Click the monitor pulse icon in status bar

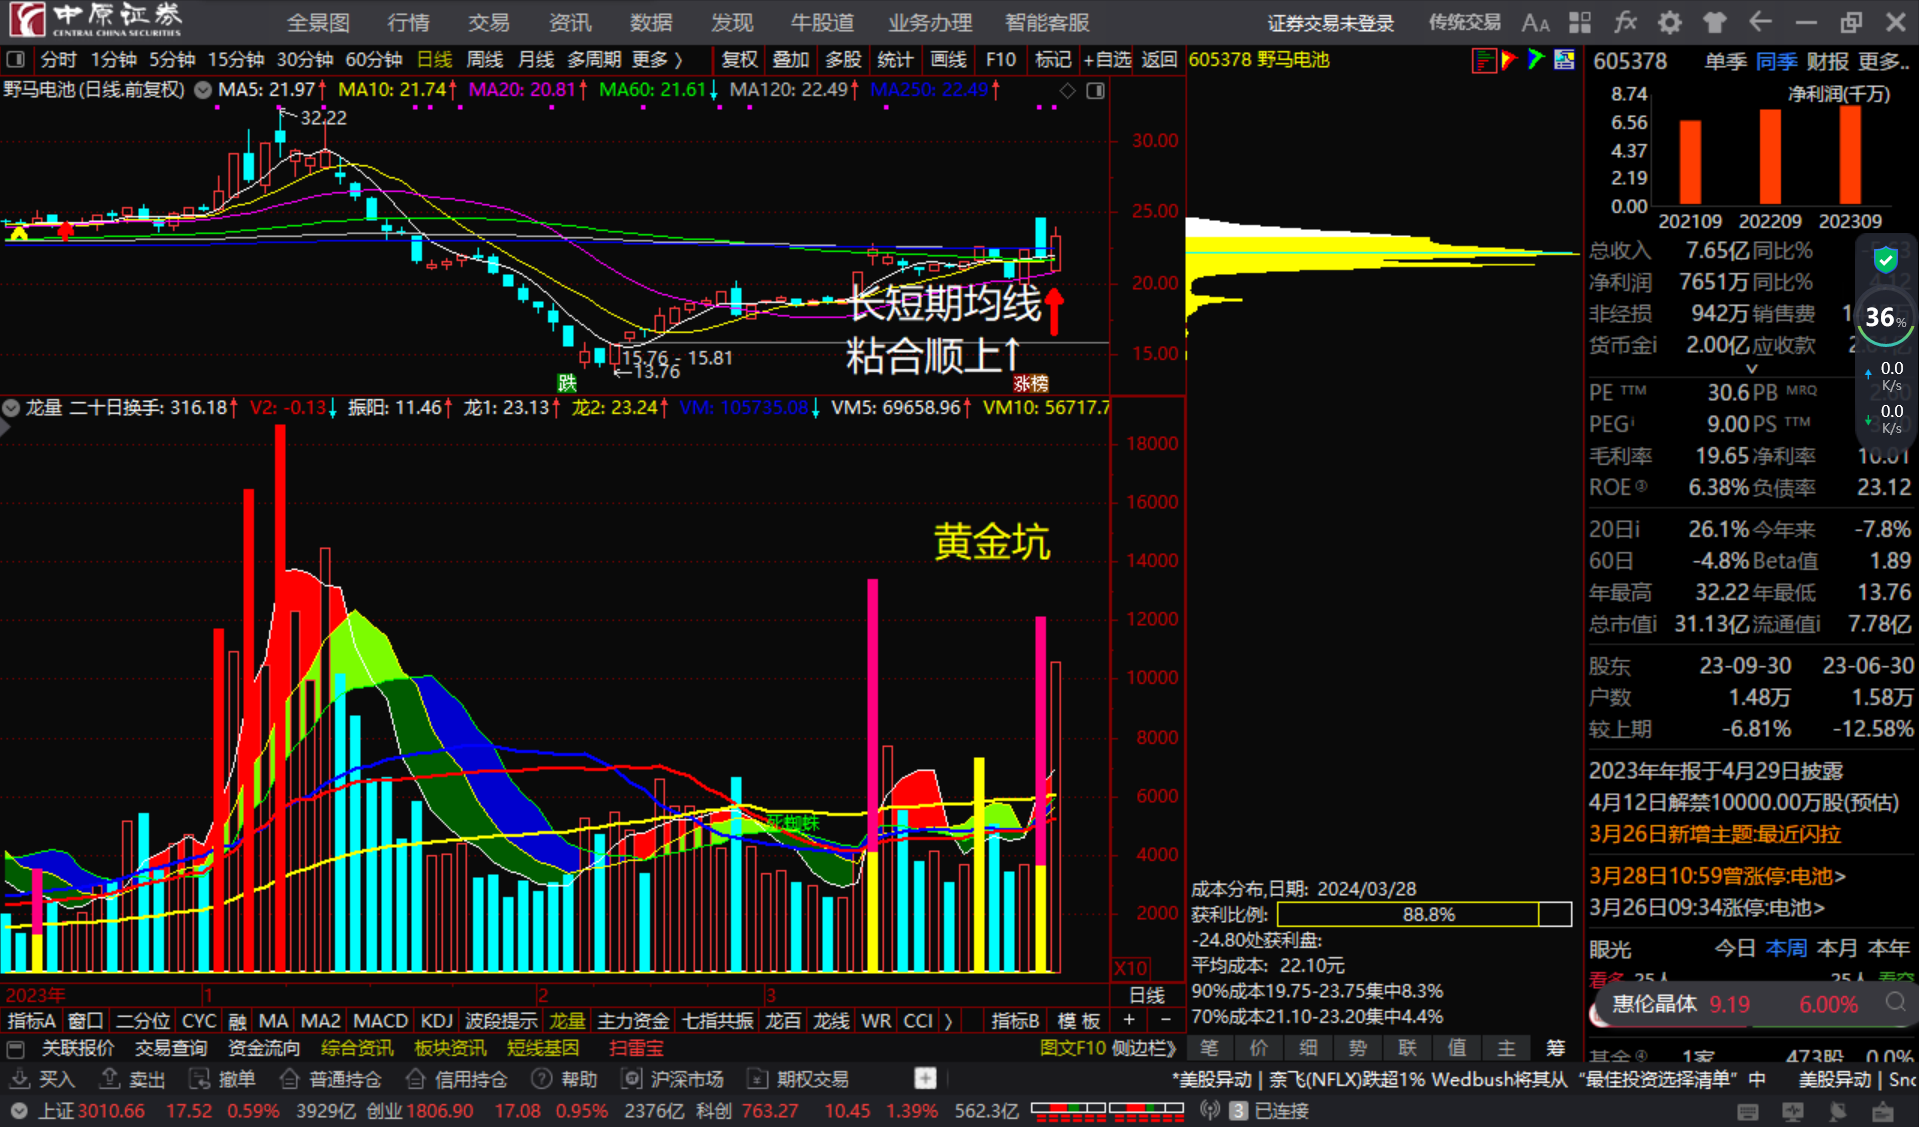1792,1111
